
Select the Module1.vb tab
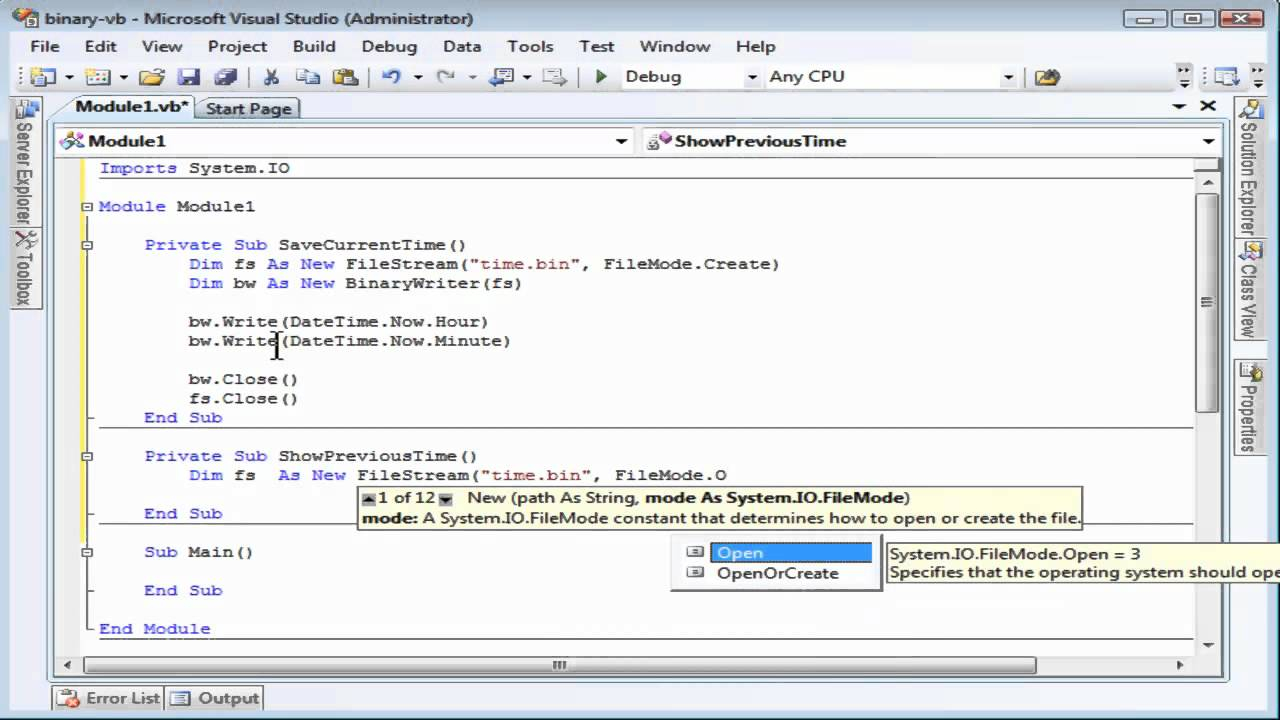tap(130, 107)
